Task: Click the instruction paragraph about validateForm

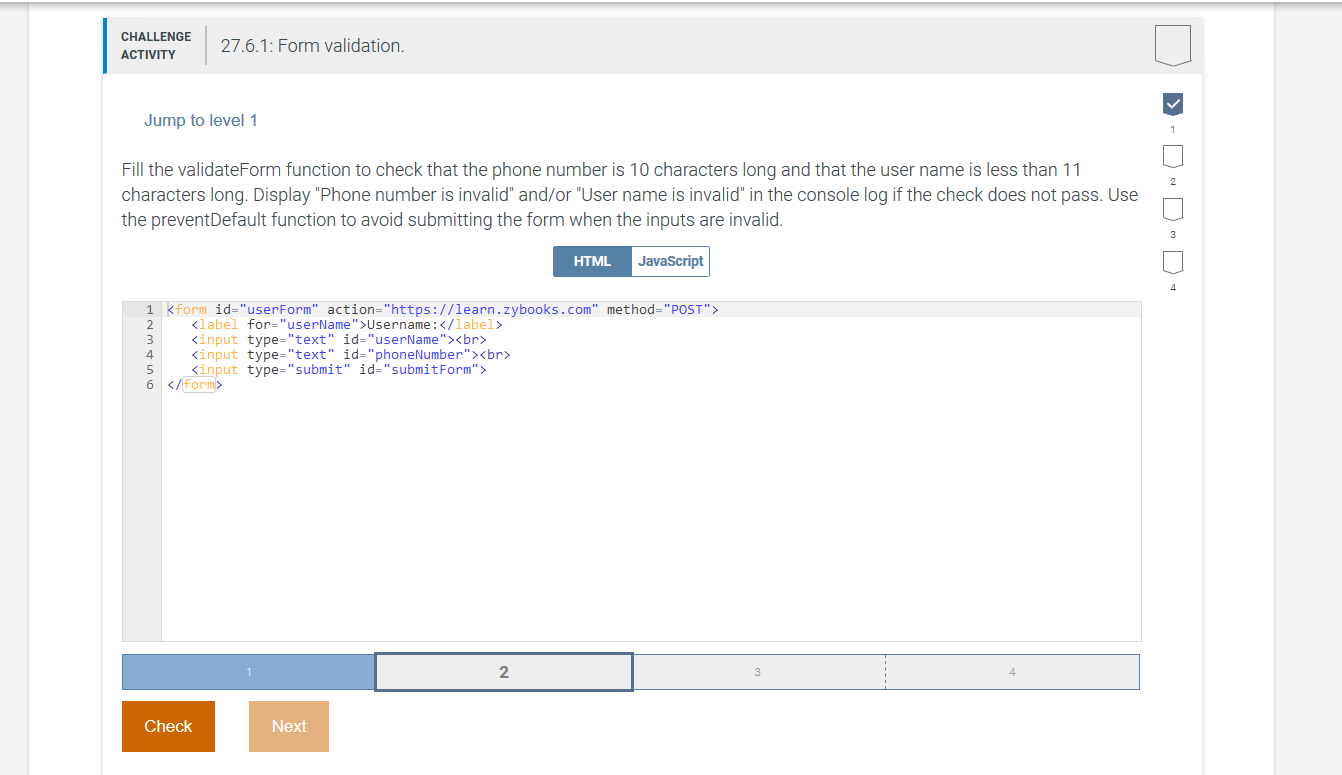Action: 630,195
